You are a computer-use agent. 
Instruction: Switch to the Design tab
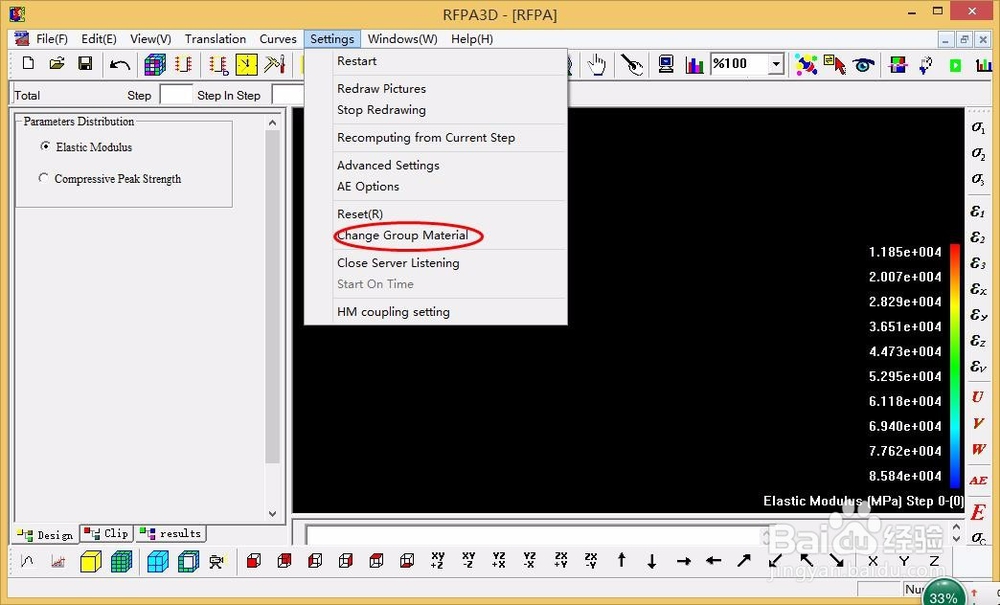(x=45, y=535)
